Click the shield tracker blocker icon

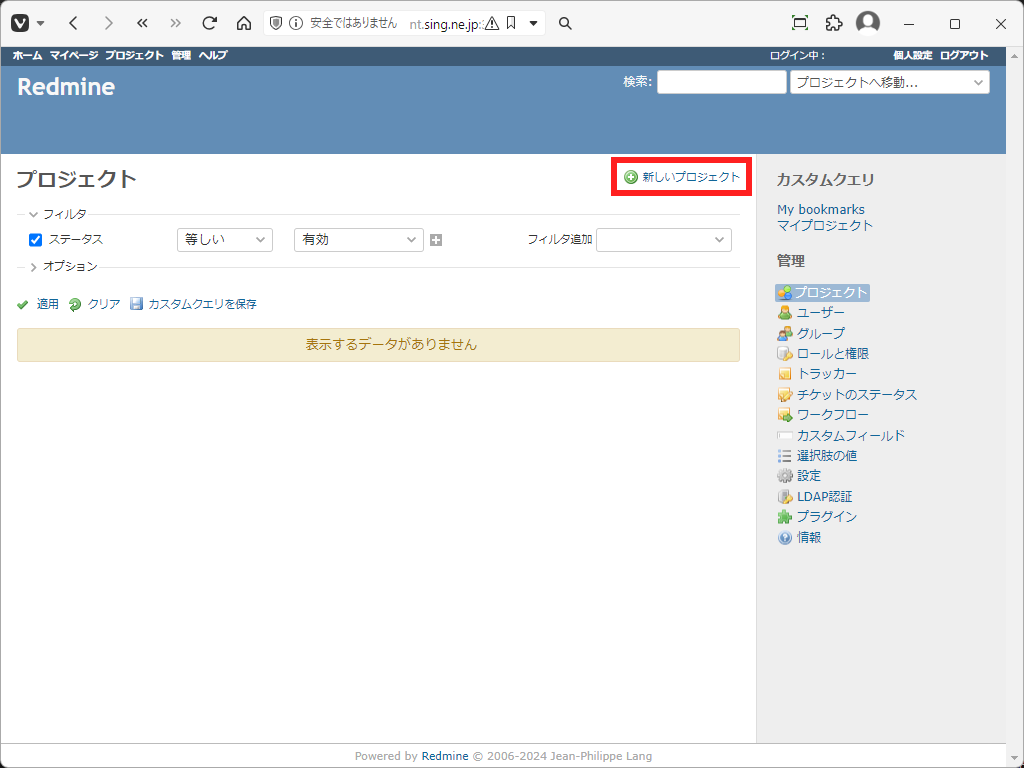pos(276,24)
